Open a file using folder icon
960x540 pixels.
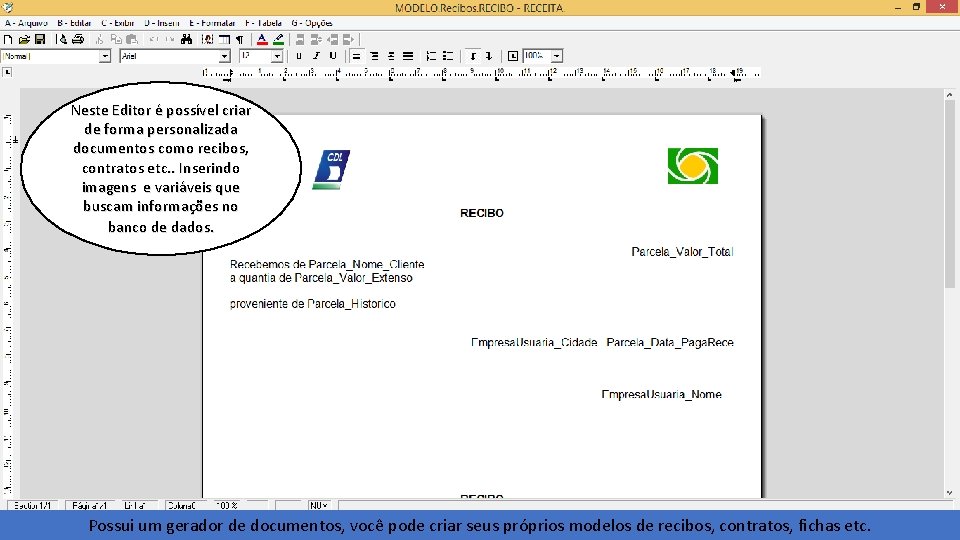click(24, 39)
